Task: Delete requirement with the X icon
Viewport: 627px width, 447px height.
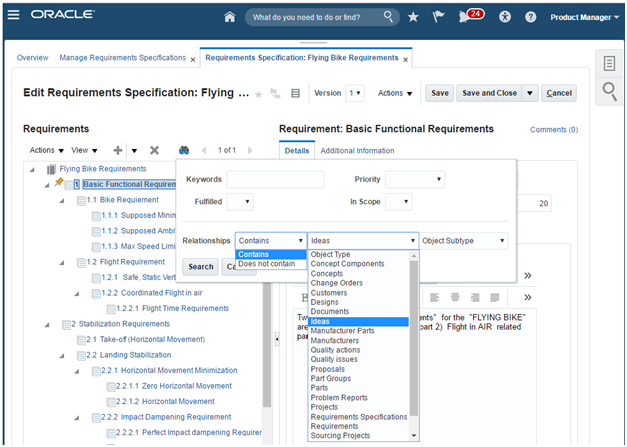Action: 154,150
